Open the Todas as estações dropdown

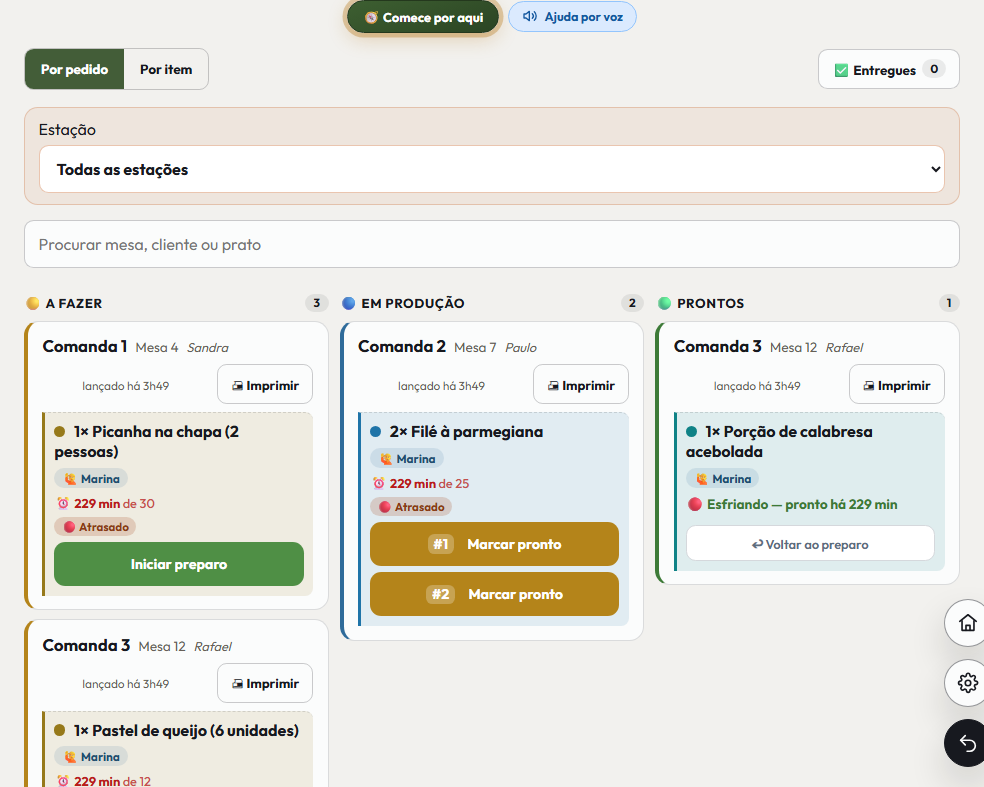point(492,169)
